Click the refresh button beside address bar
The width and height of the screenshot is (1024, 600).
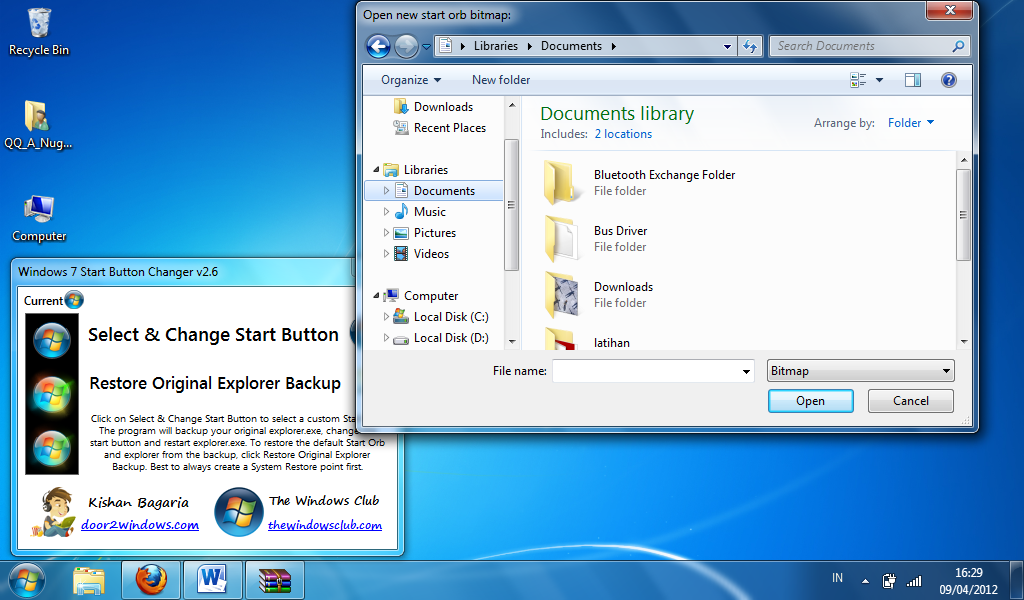coord(750,46)
